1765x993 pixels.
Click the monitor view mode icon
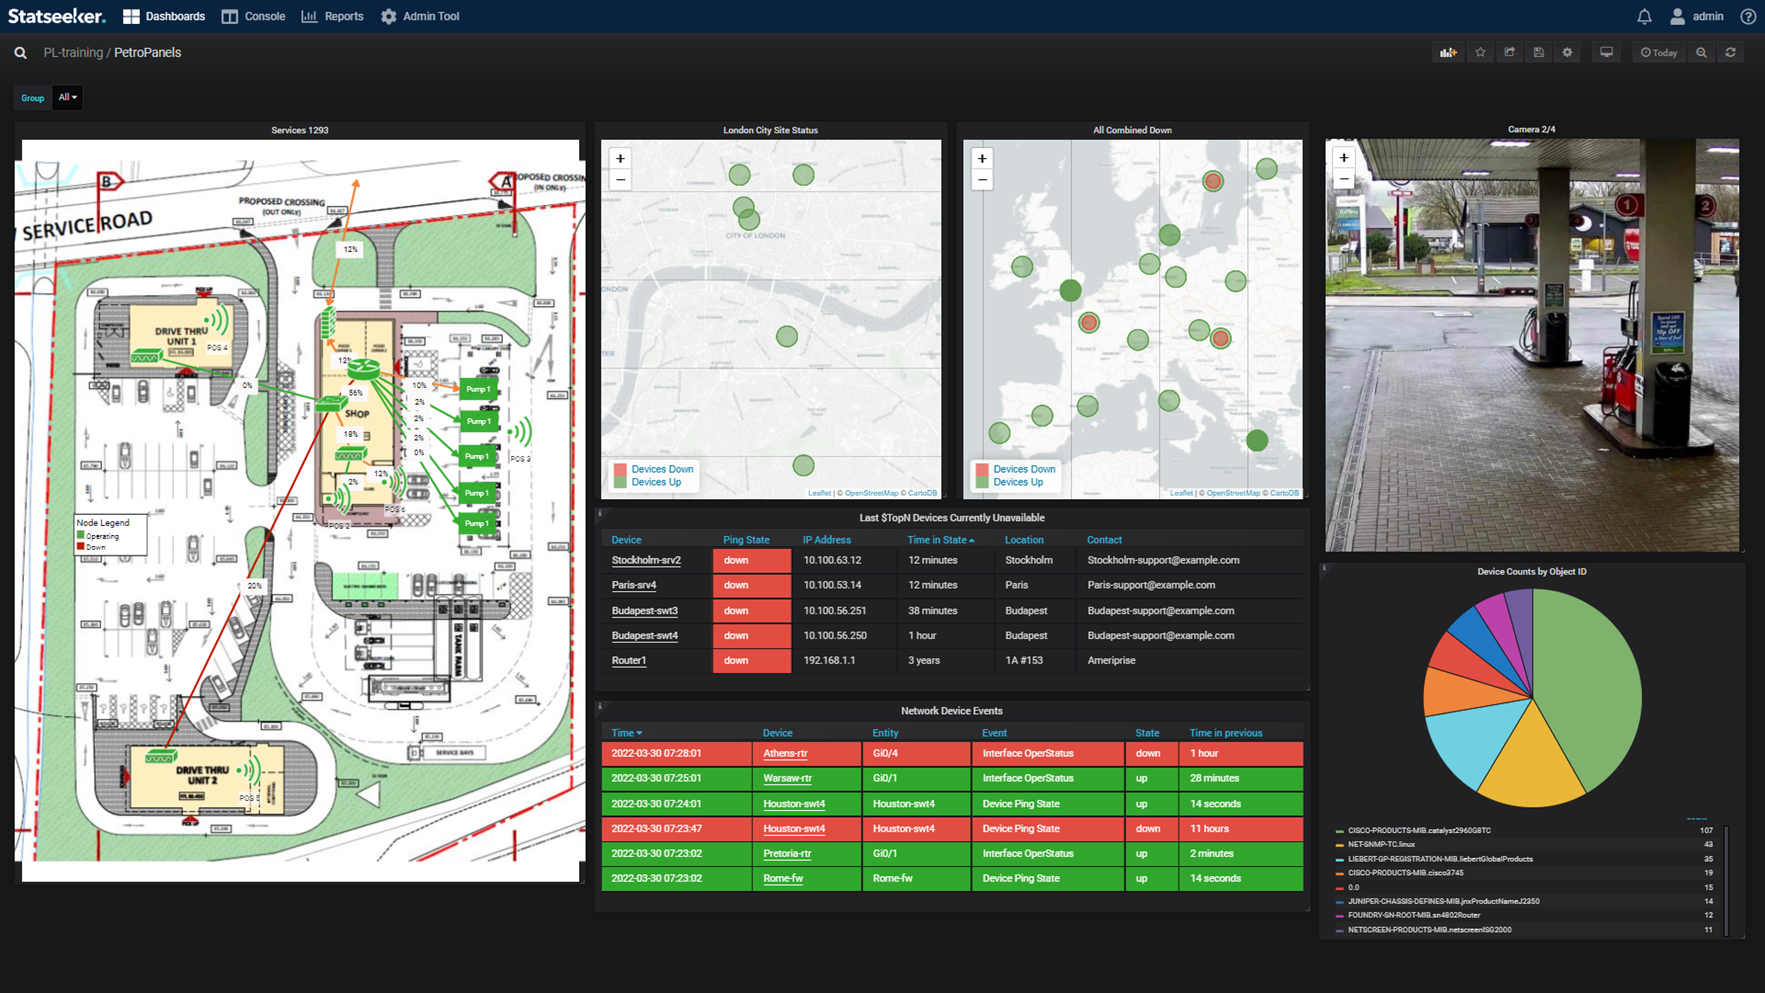tap(1606, 53)
